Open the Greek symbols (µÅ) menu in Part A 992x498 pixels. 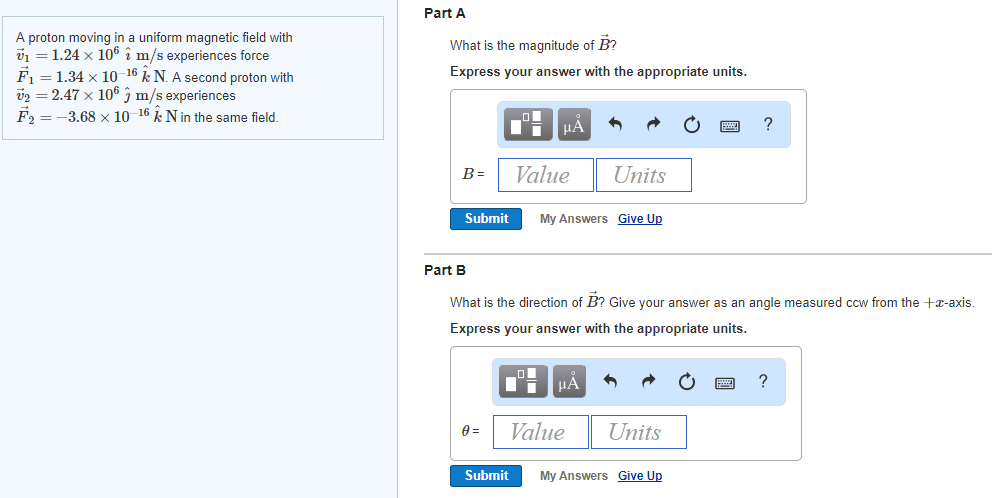point(575,124)
